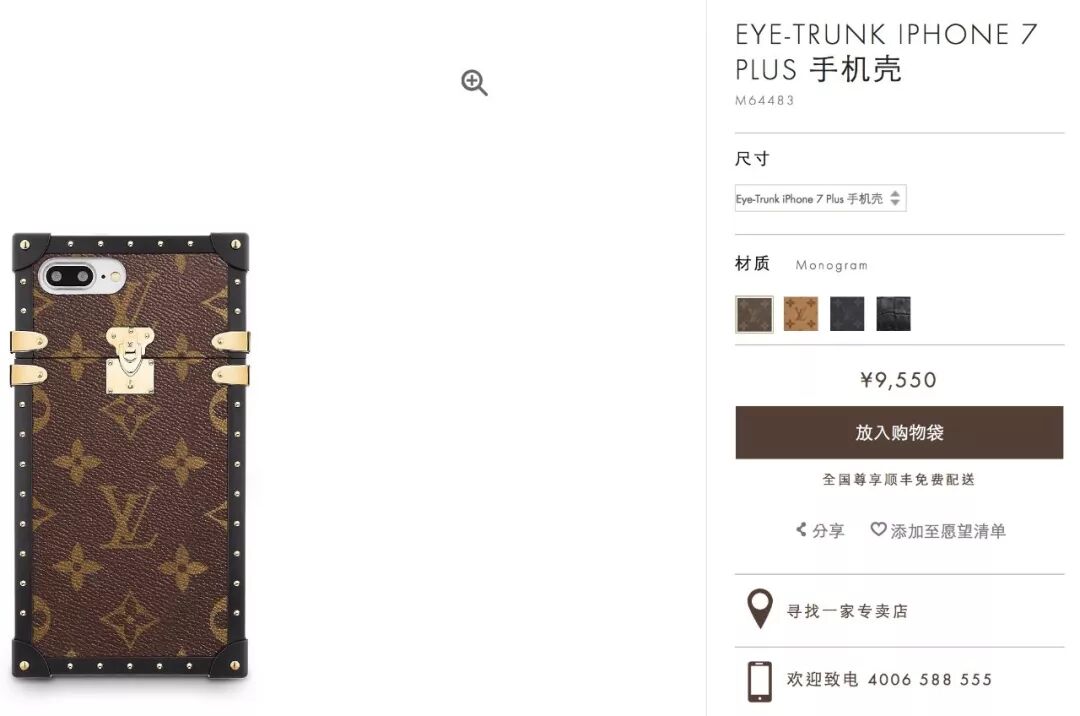The height and width of the screenshot is (716, 1080).
Task: Click the 全国尊享顺丰免费配送 shipping notice
Action: click(899, 479)
